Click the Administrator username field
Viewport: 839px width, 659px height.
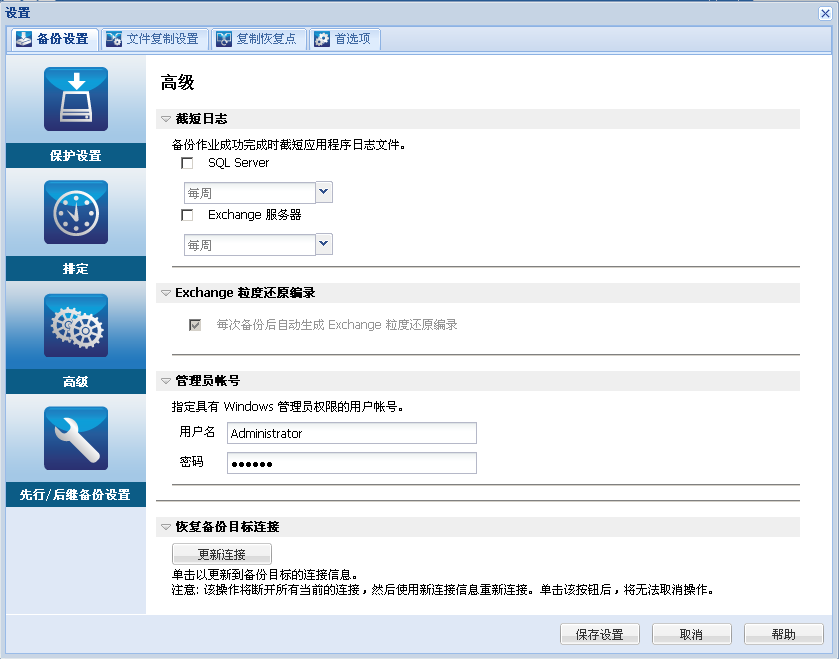click(x=350, y=433)
